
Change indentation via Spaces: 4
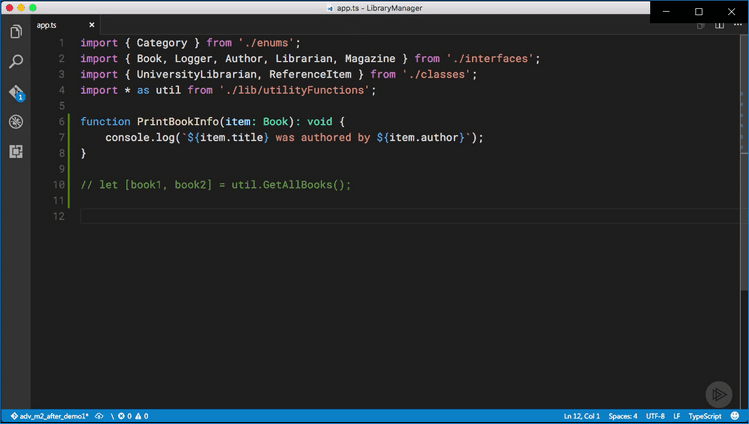622,416
